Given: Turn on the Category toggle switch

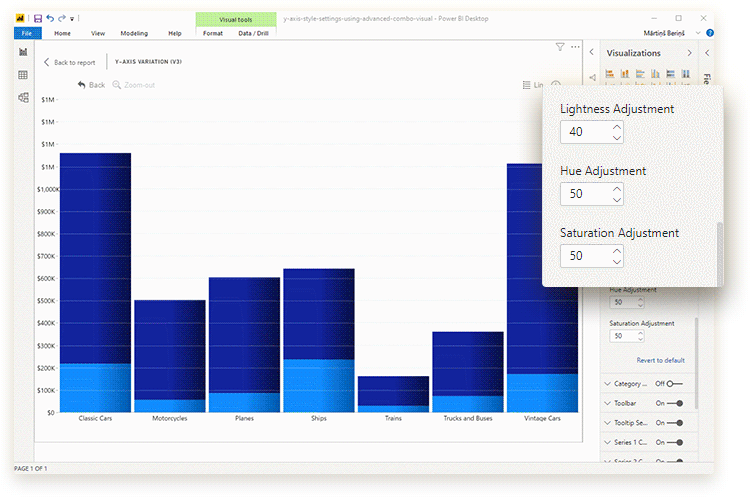Looking at the screenshot, I should (675, 383).
